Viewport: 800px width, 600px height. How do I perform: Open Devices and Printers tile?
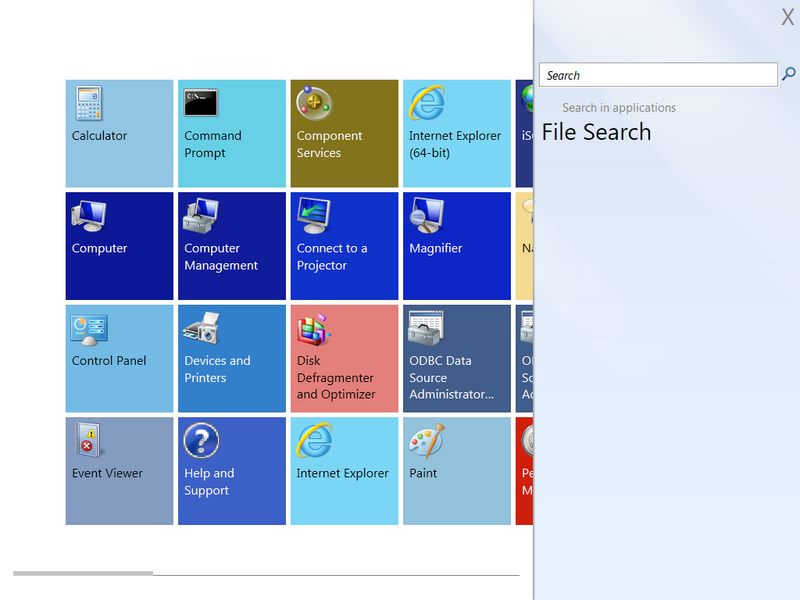(231, 359)
